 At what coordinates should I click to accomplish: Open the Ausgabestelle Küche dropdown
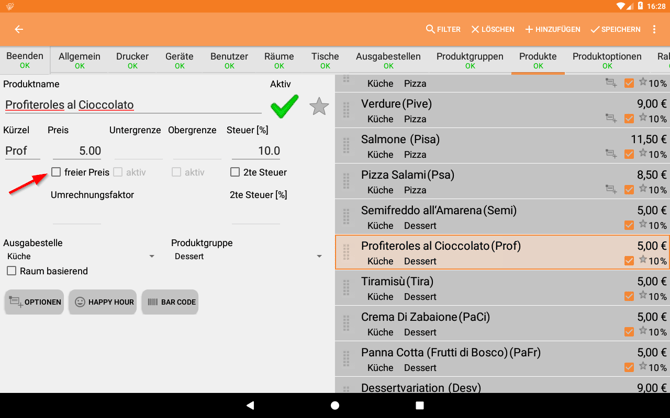tap(80, 256)
